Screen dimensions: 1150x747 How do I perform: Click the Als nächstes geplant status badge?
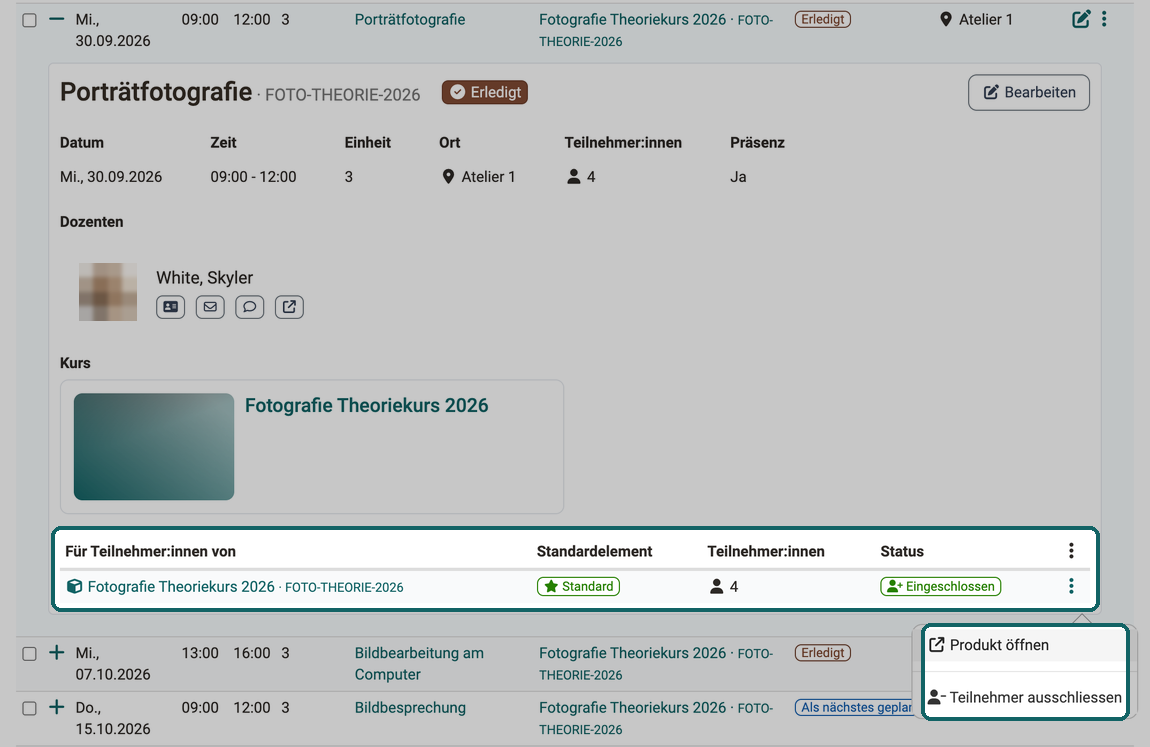[x=856, y=707]
